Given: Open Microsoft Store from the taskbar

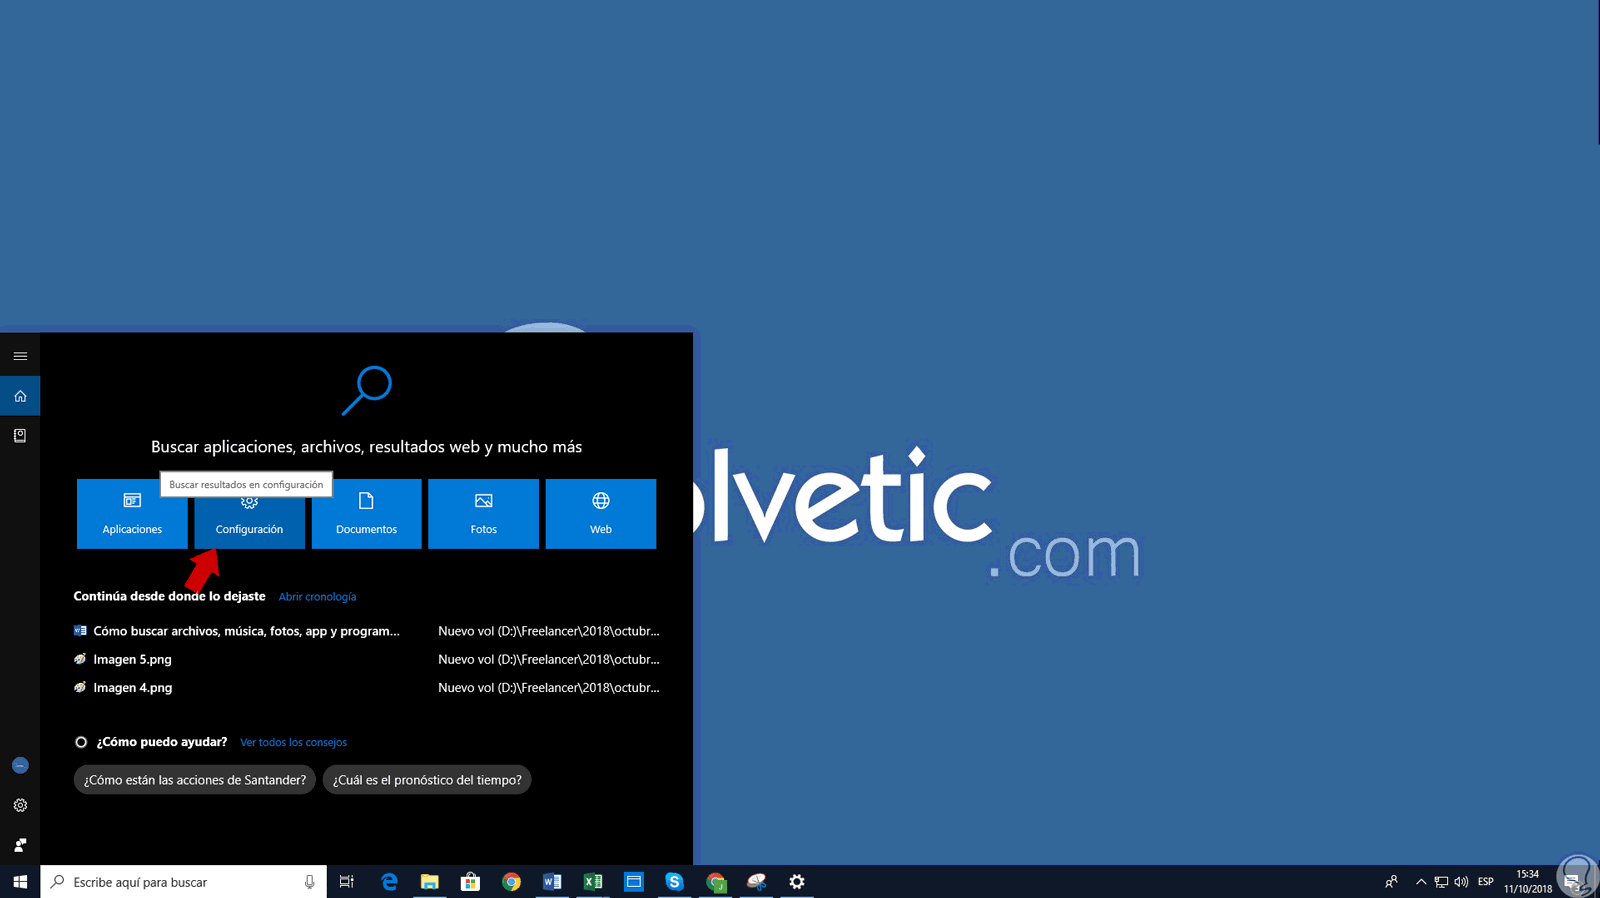Looking at the screenshot, I should [470, 882].
